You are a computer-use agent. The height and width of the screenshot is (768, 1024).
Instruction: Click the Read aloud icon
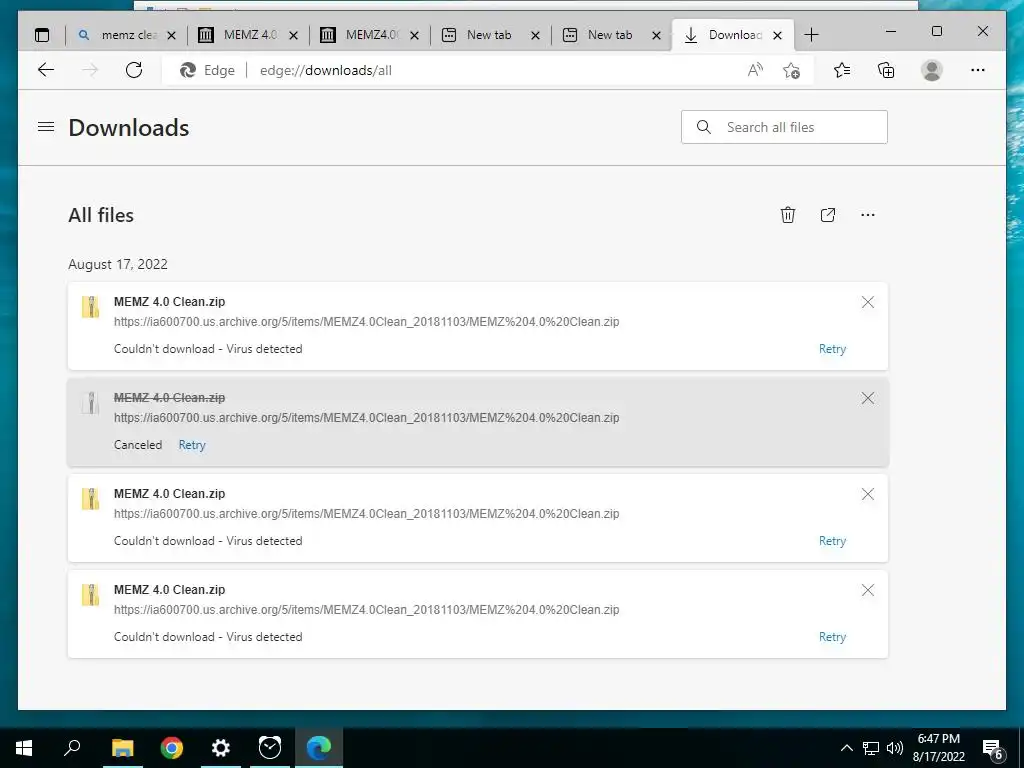(755, 70)
